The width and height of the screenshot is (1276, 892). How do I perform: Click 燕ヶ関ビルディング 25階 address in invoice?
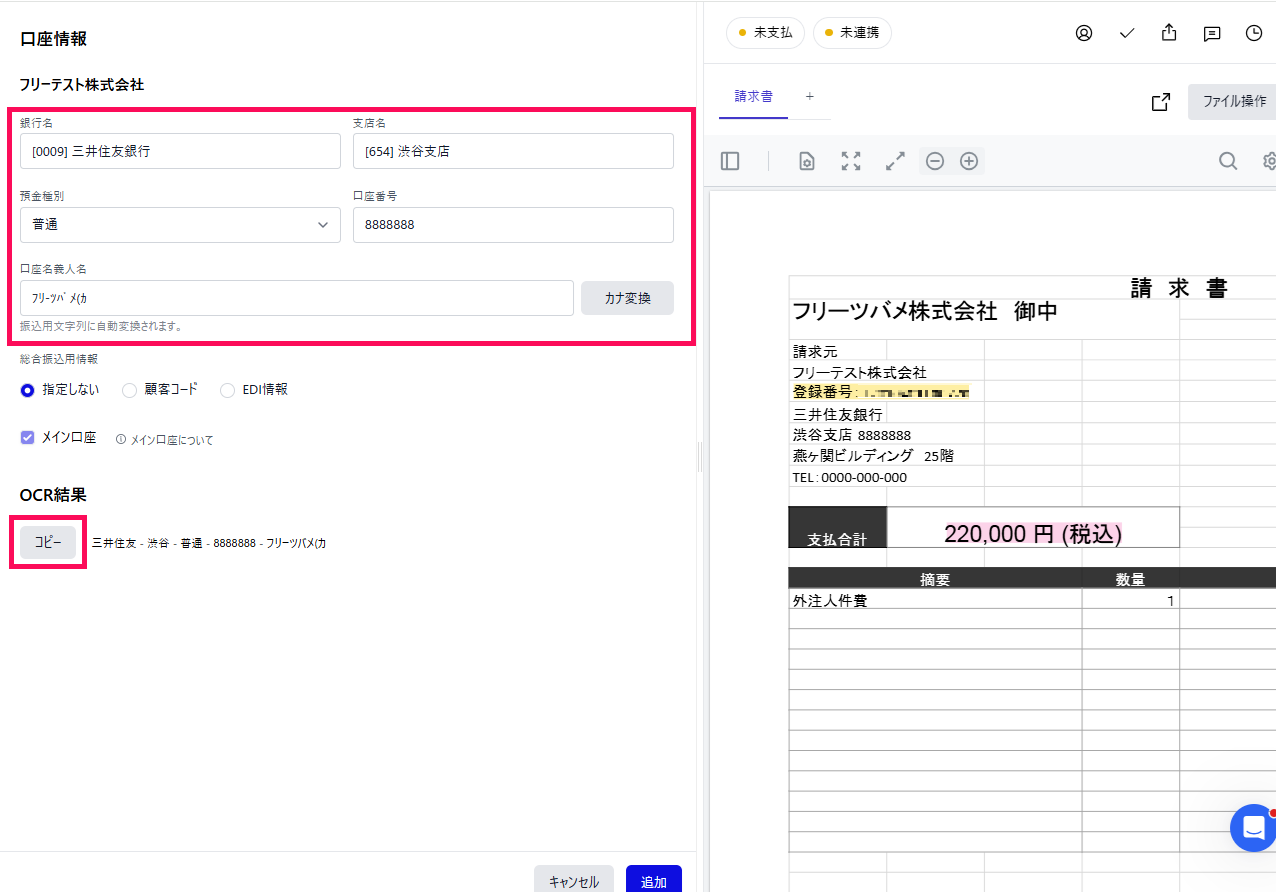(x=873, y=456)
